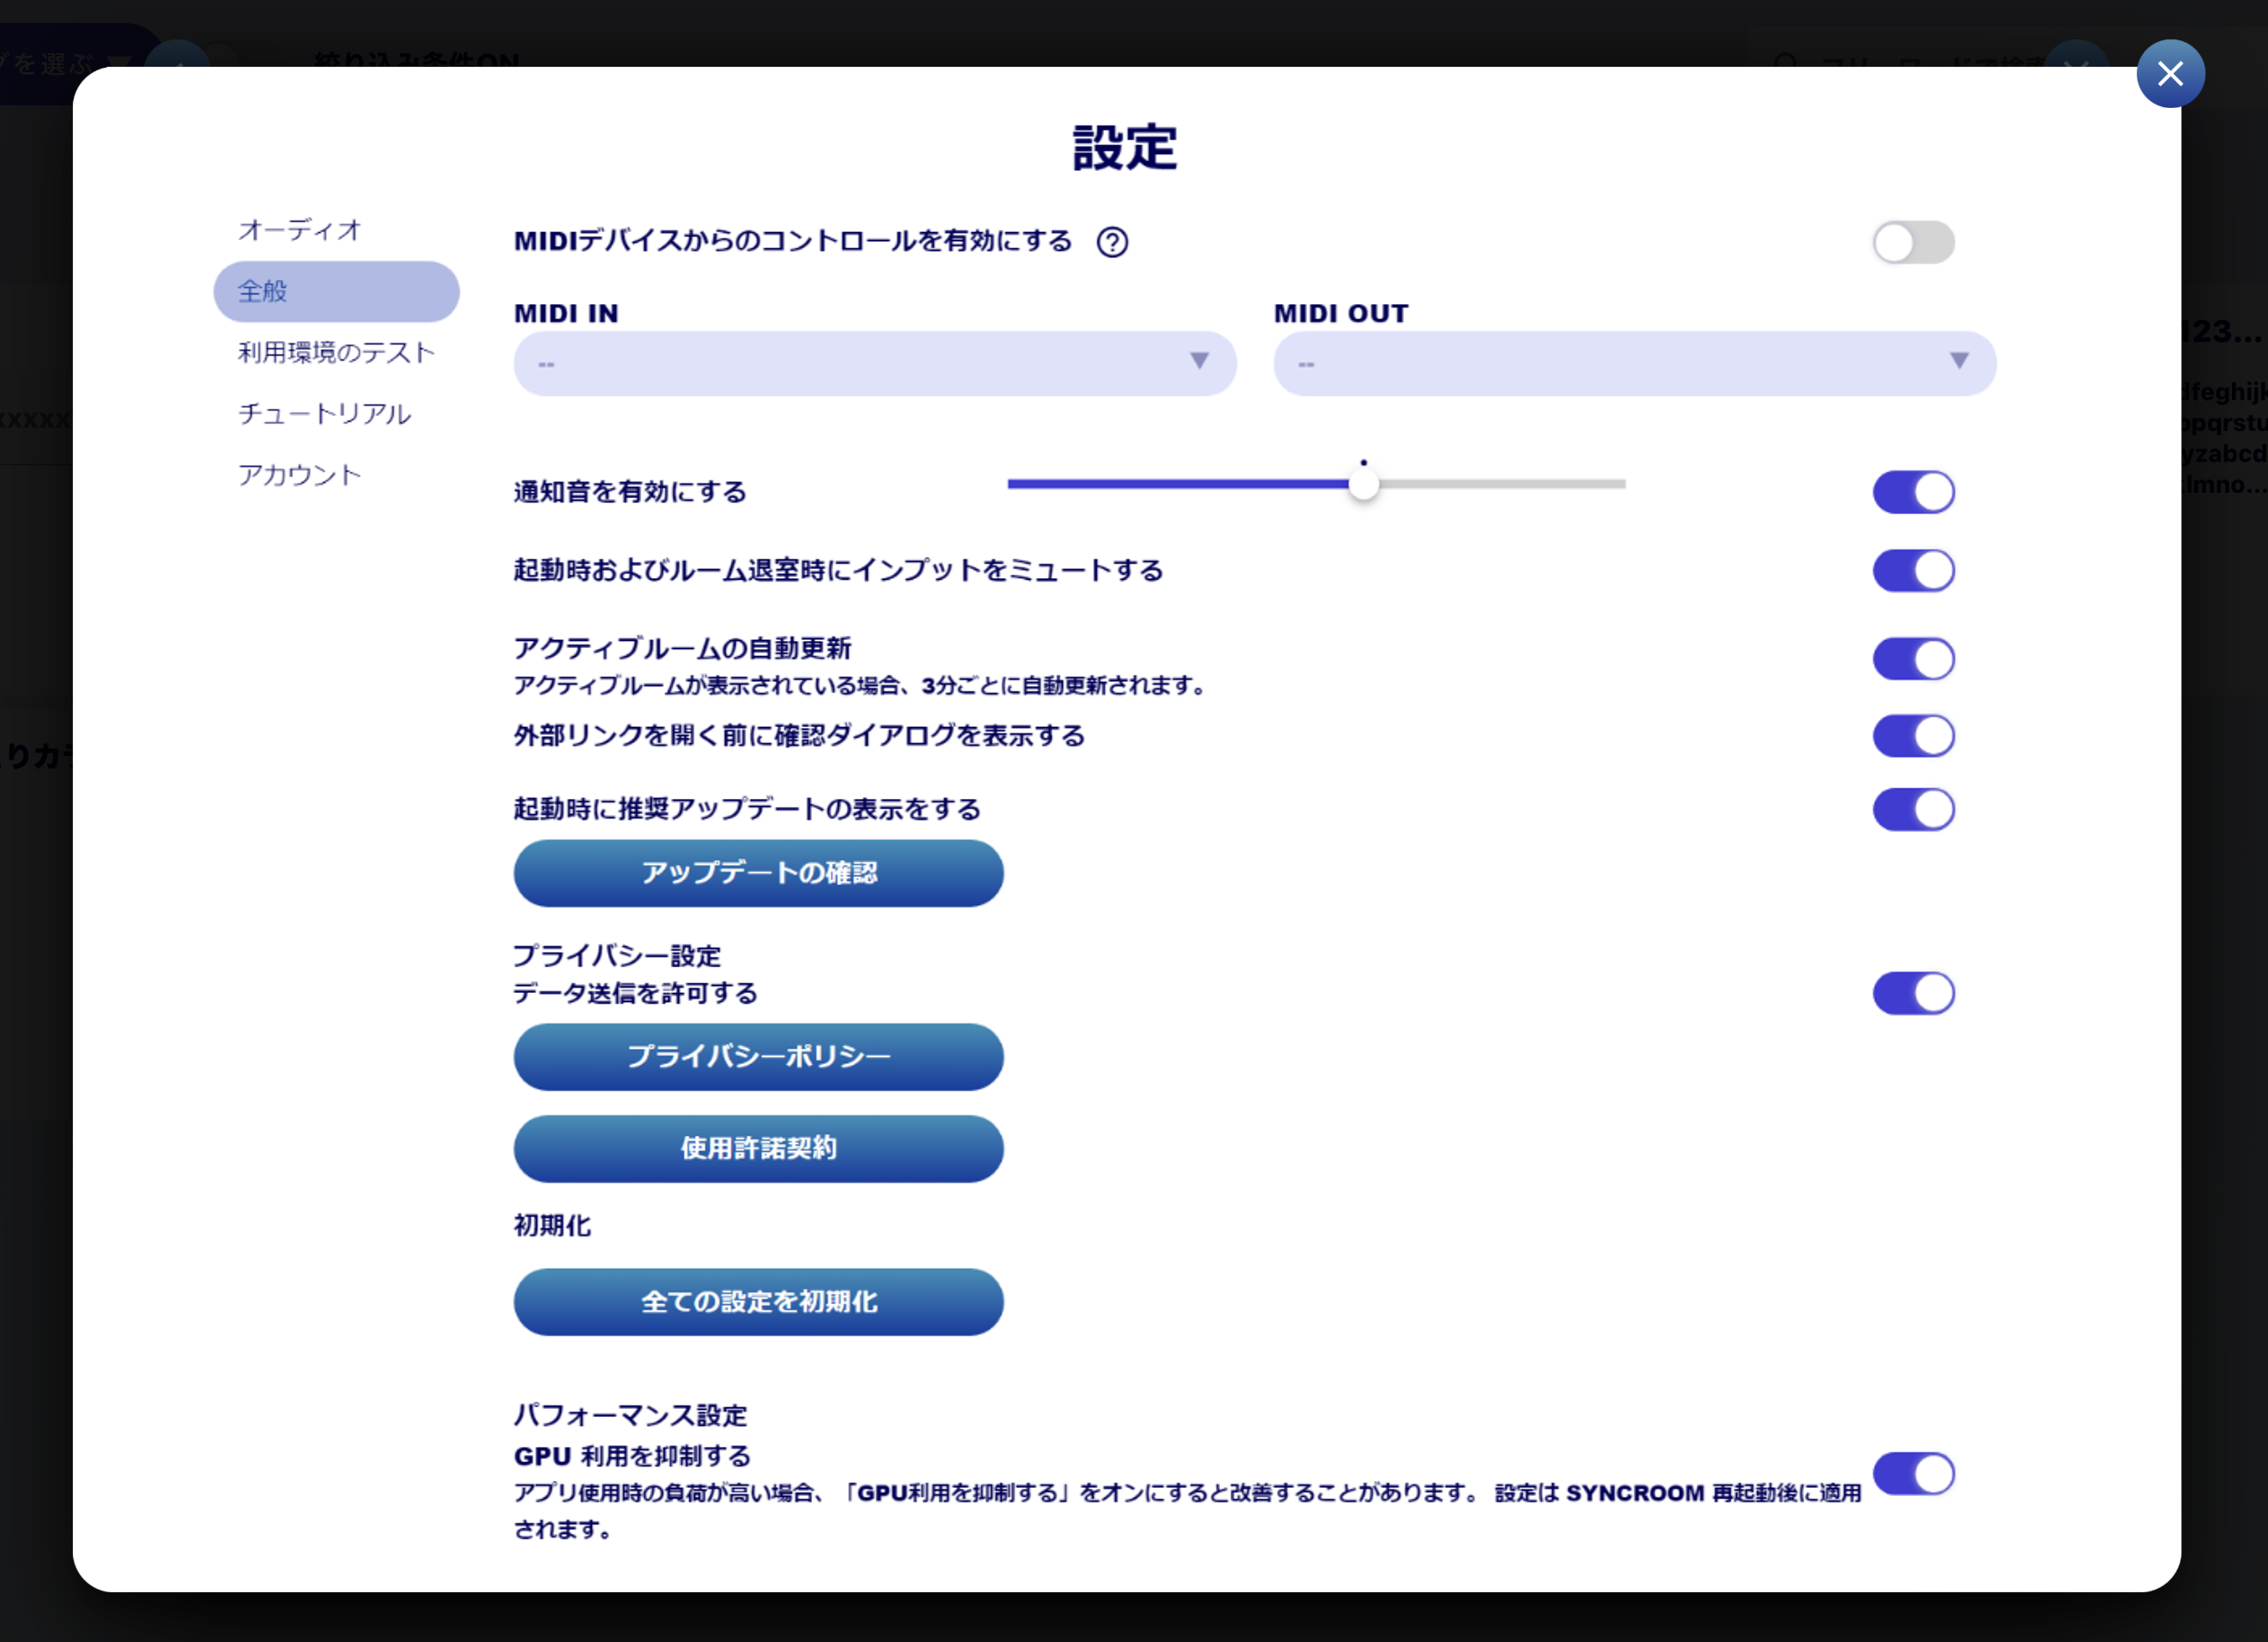2268x1642 pixels.
Task: Turn off mute on launch and room exit
Action: coord(1913,570)
